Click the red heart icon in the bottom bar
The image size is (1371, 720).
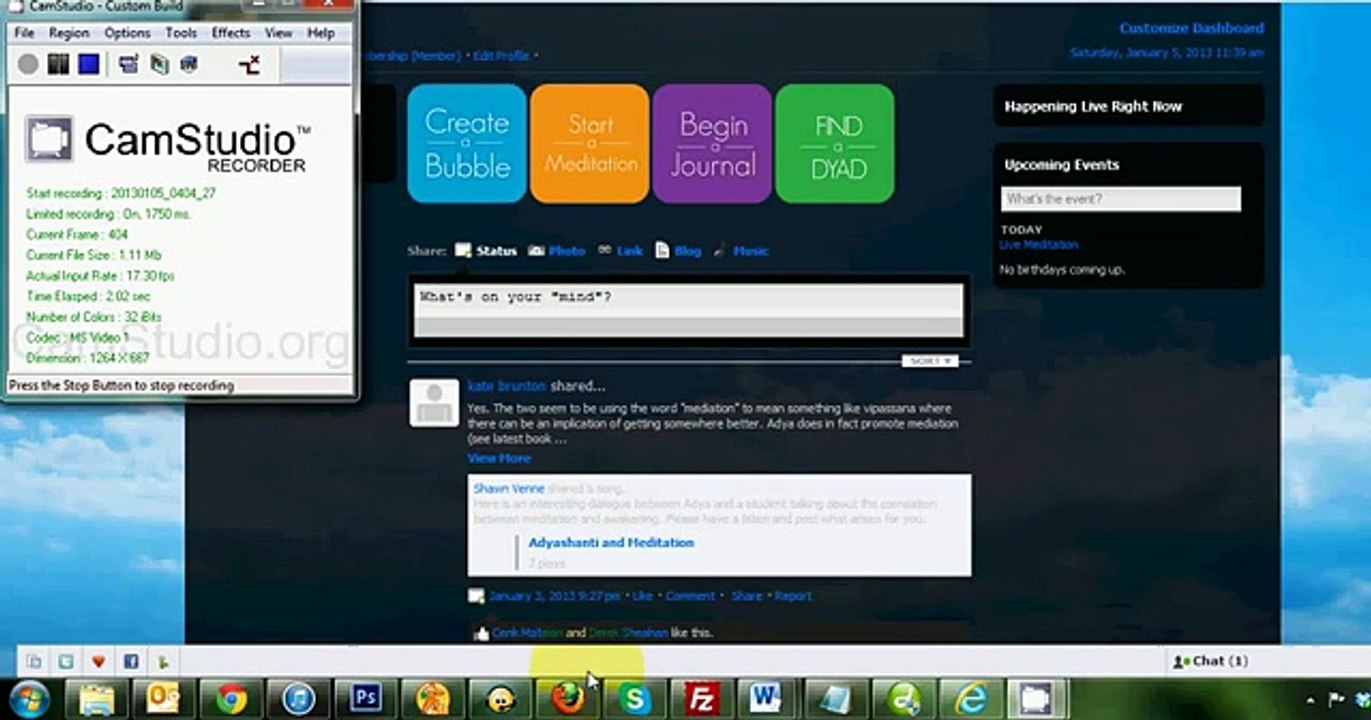98,661
